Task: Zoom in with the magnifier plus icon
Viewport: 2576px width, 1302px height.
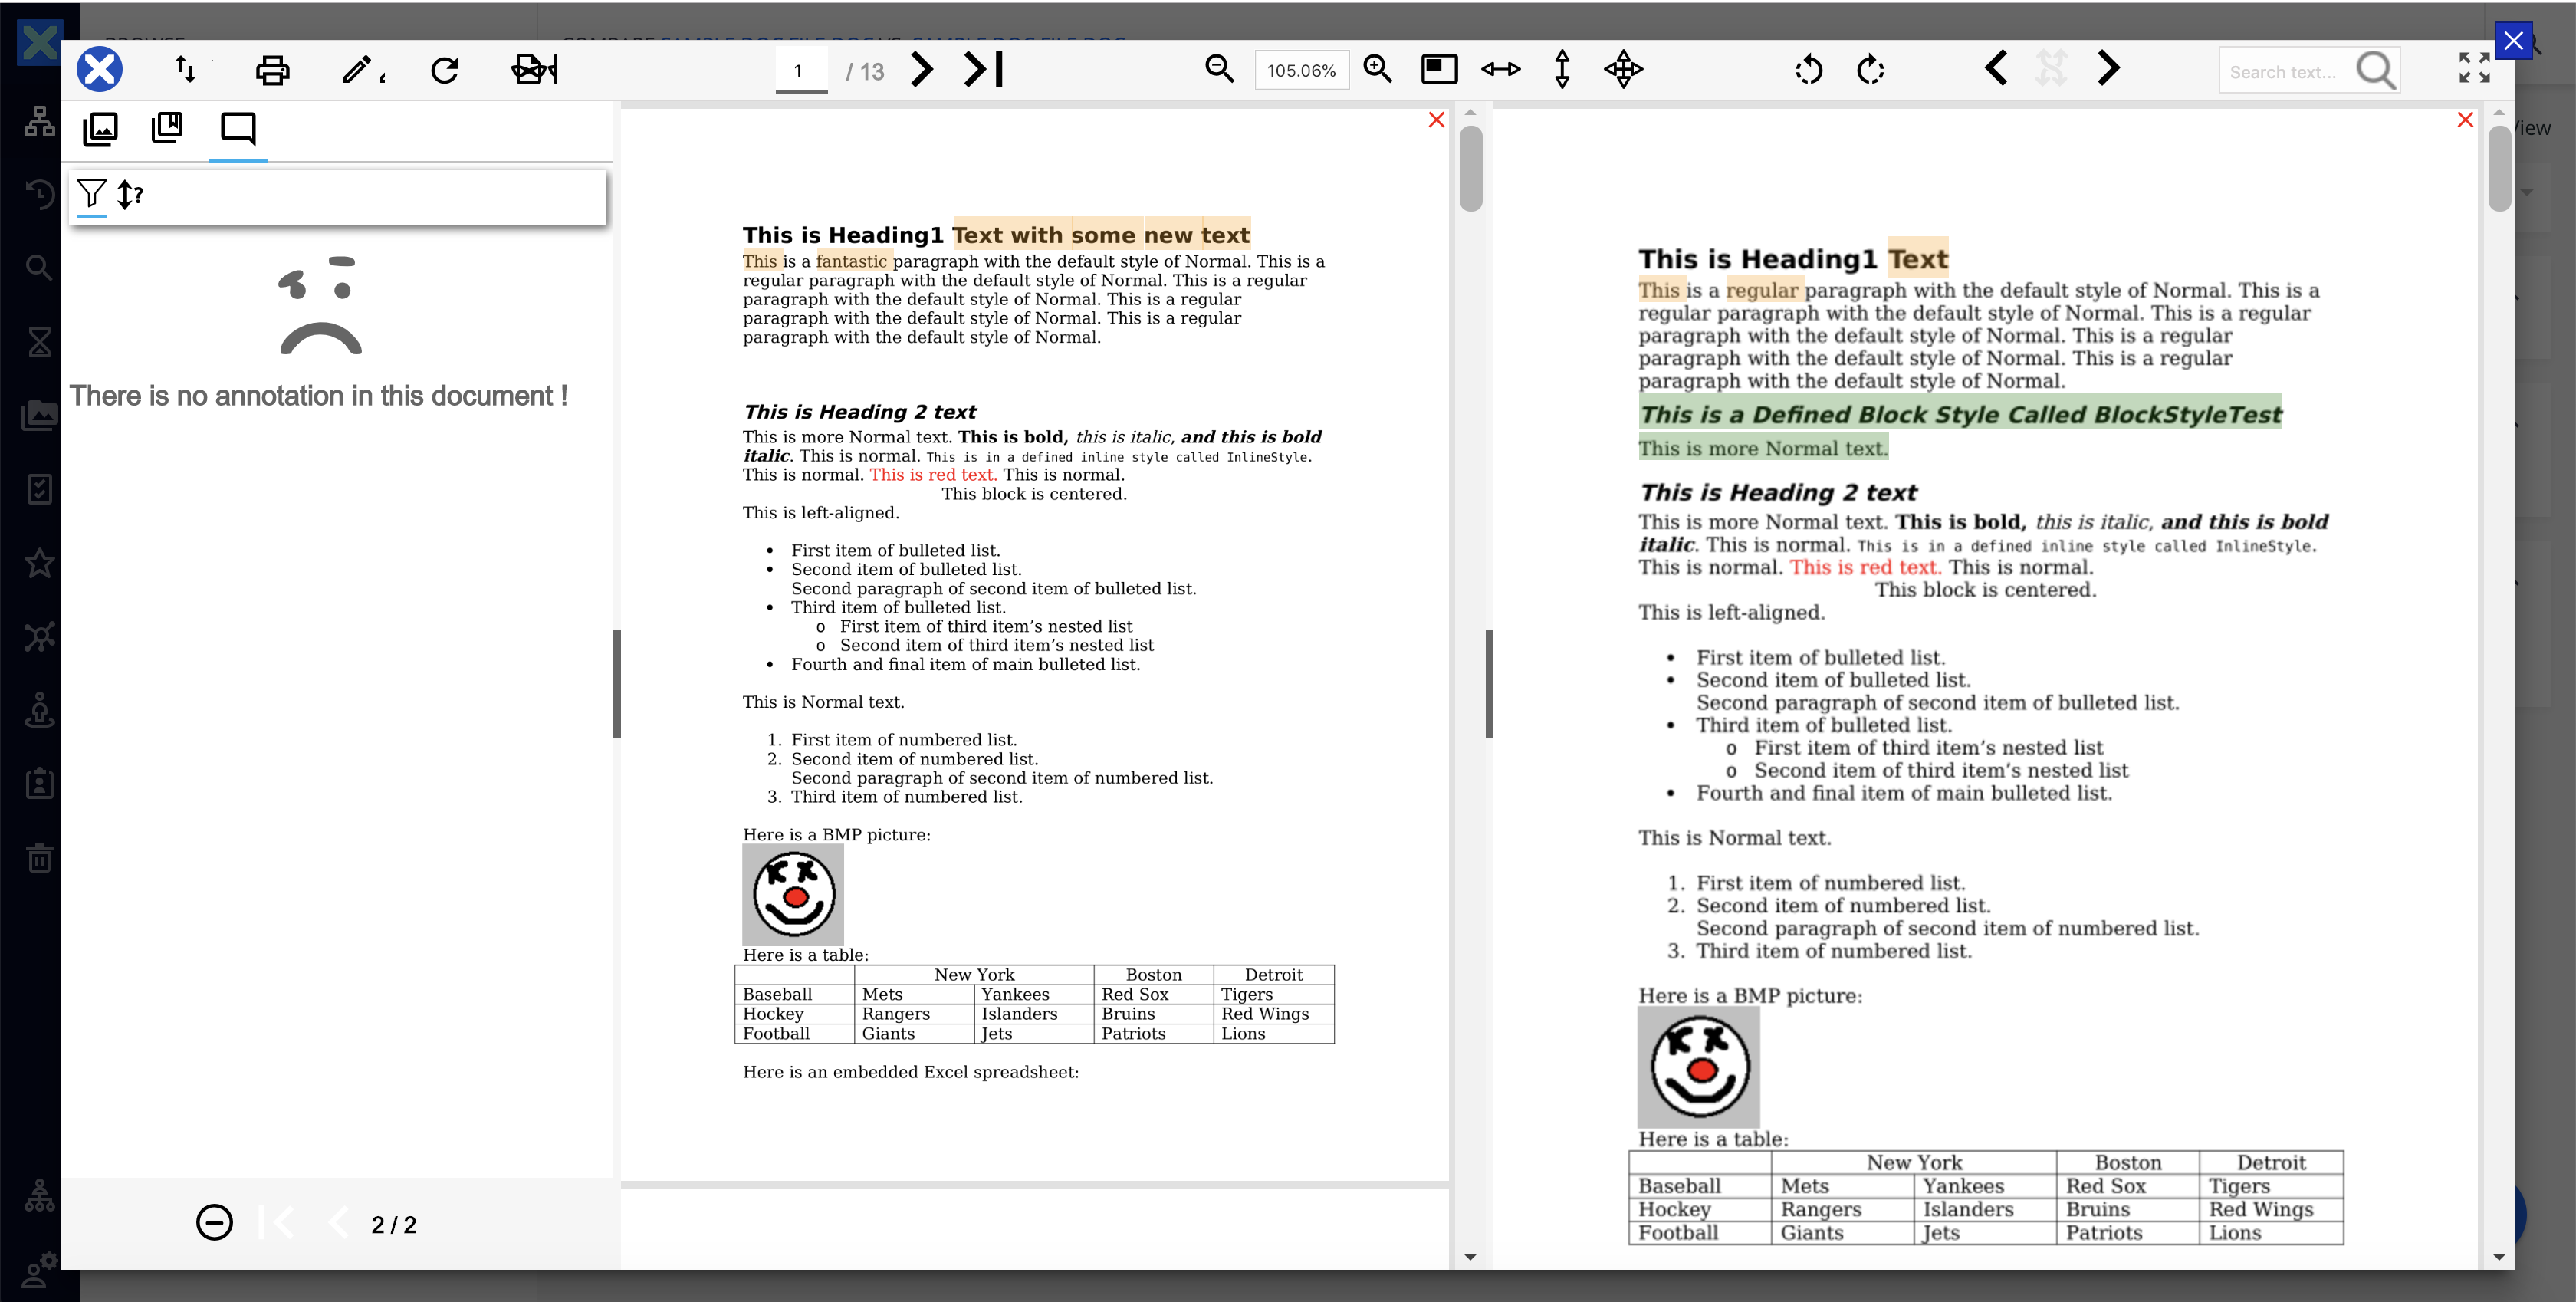Action: [x=1378, y=69]
